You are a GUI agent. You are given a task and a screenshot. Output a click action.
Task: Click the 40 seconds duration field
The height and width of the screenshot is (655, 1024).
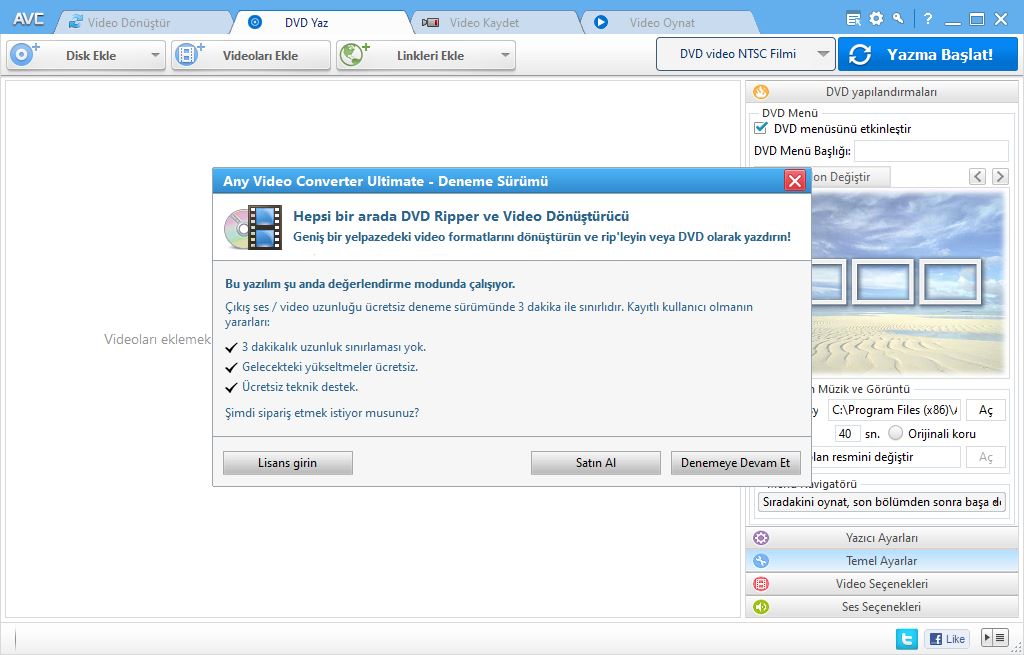(x=846, y=434)
